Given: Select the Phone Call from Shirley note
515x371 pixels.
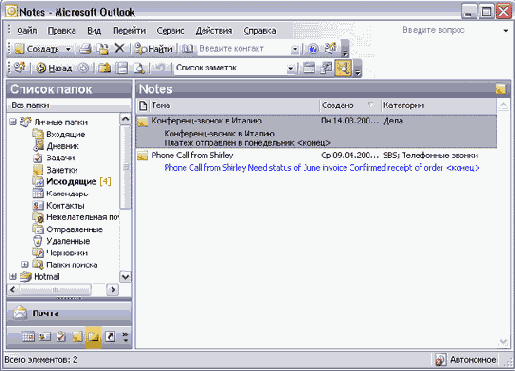Looking at the screenshot, I should click(316, 162).
